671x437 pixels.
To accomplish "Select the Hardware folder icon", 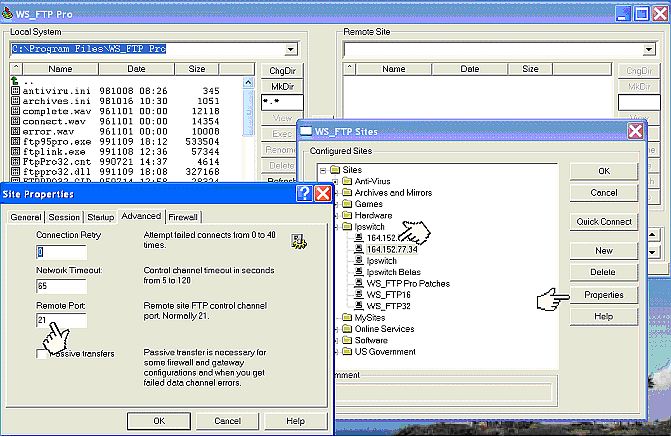I will [x=347, y=215].
